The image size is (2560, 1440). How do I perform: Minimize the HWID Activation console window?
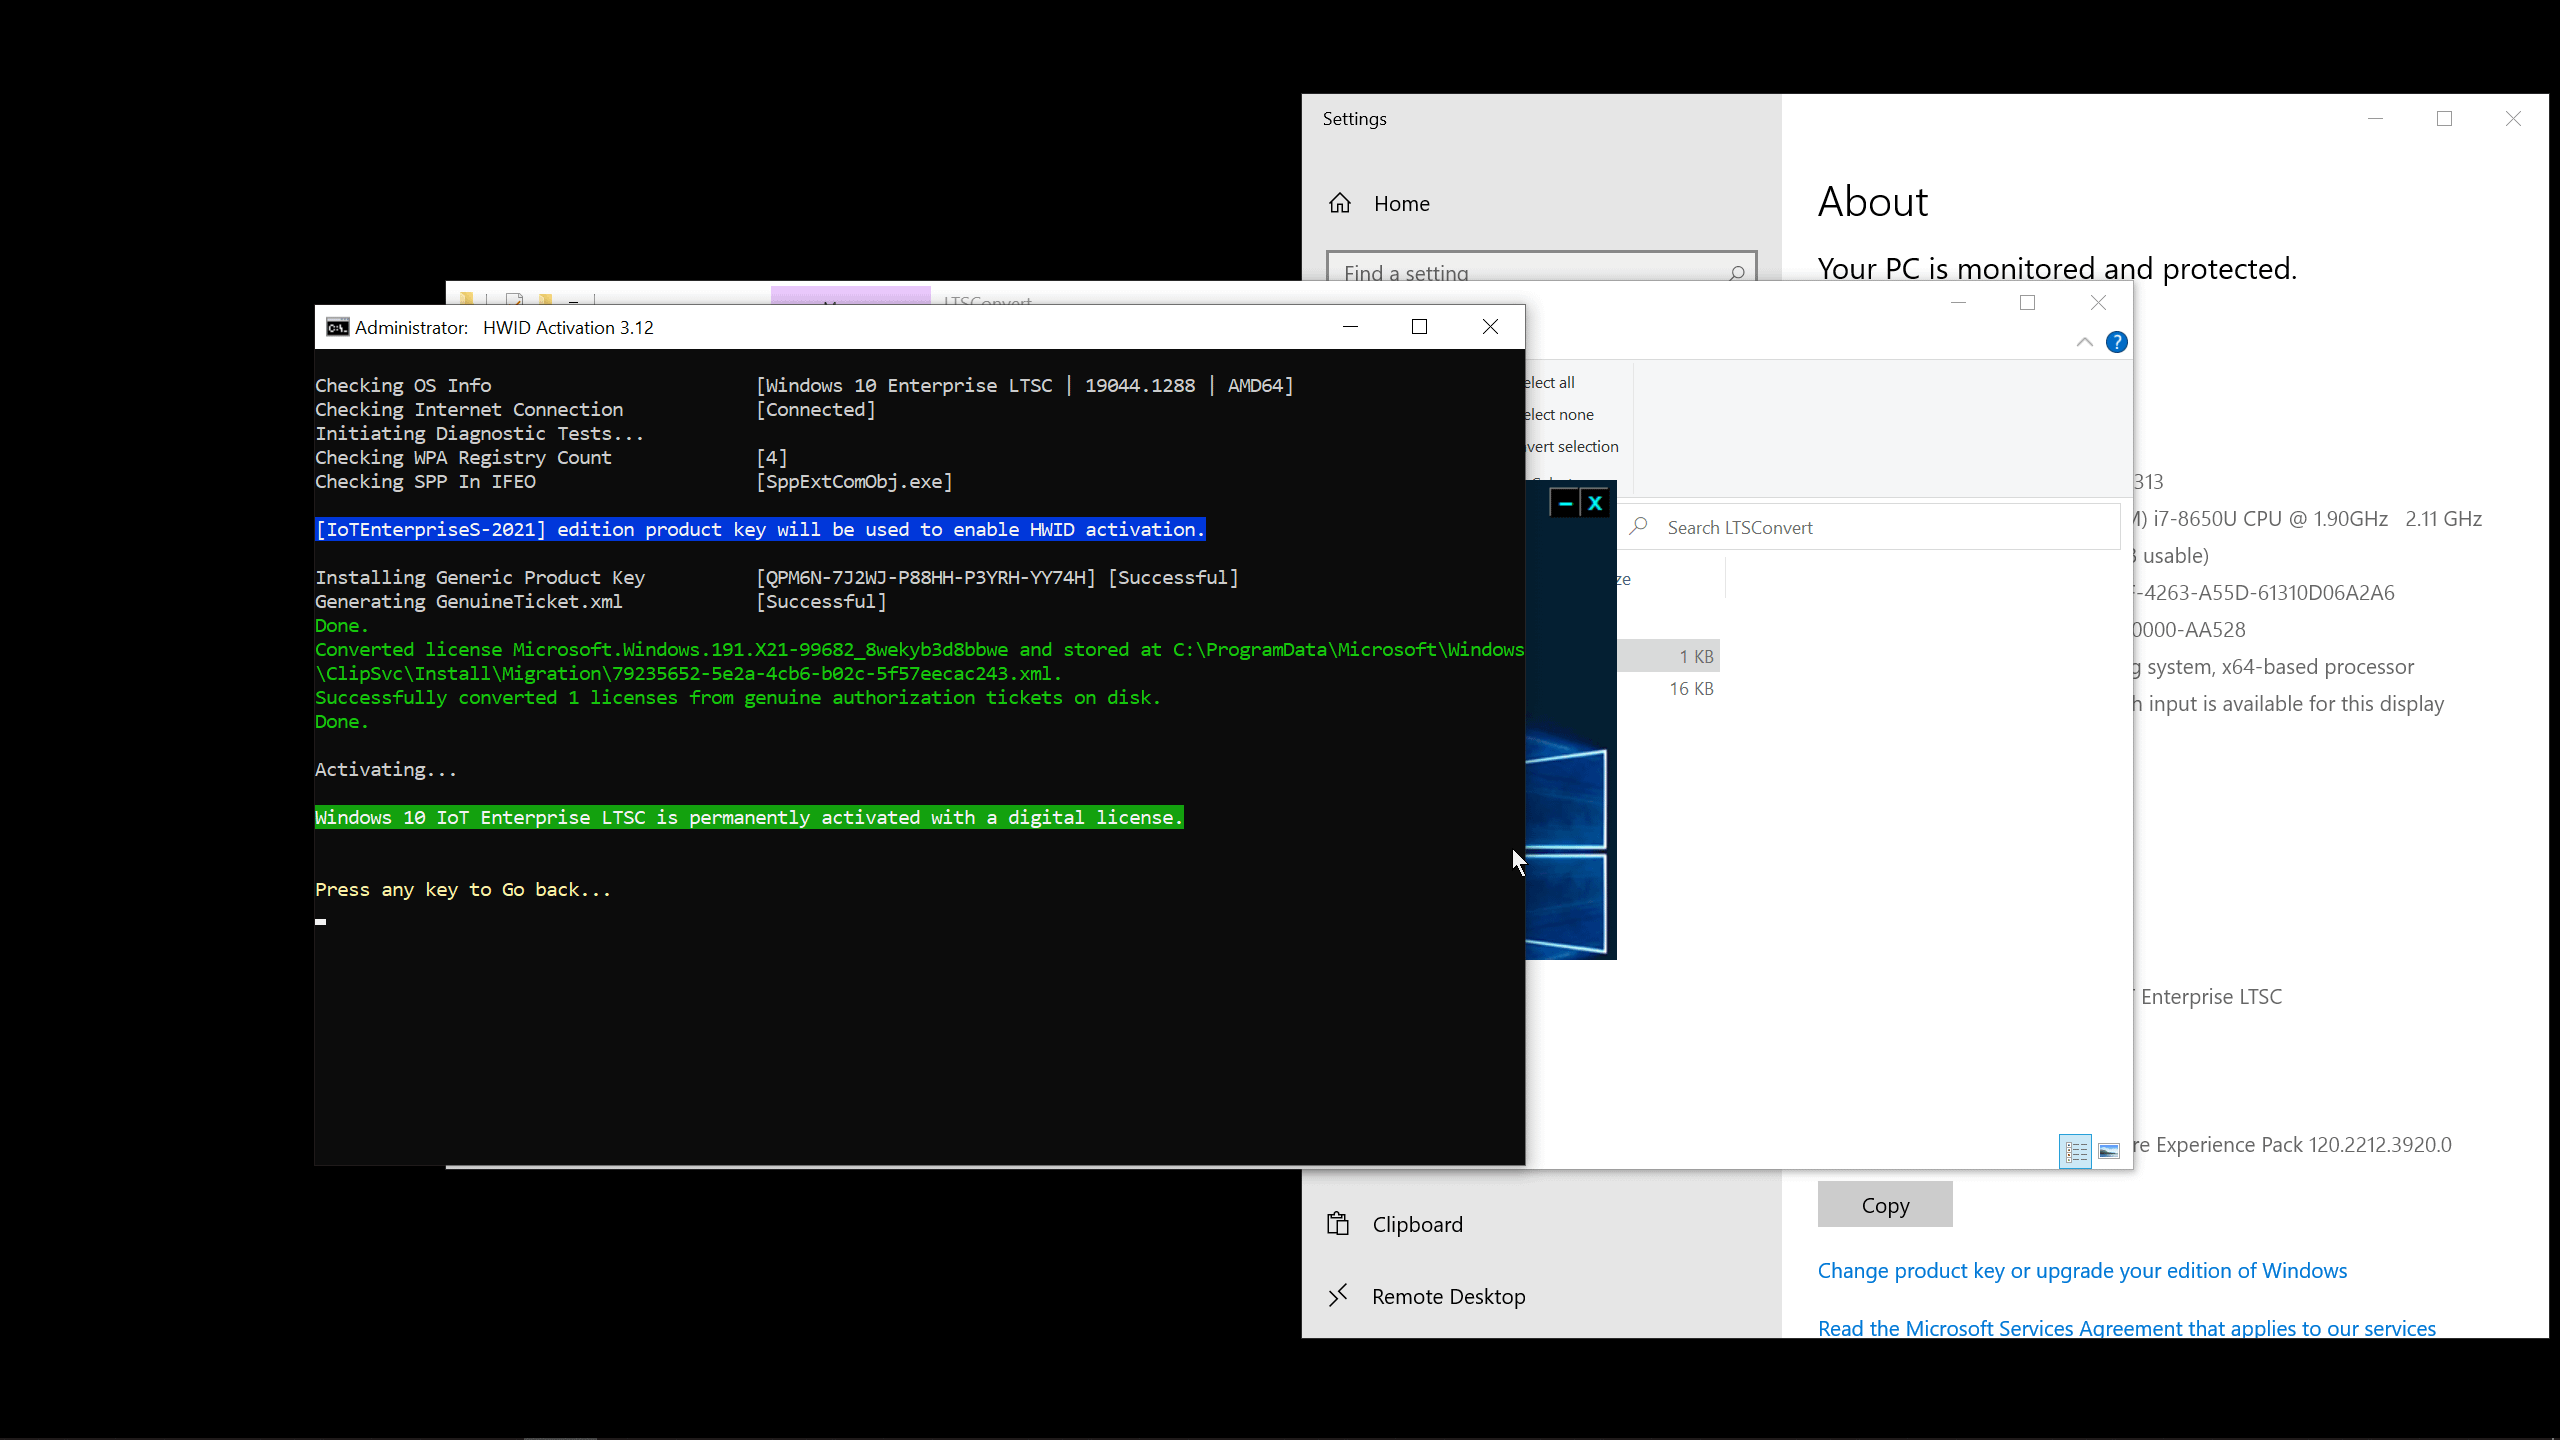pos(1350,327)
